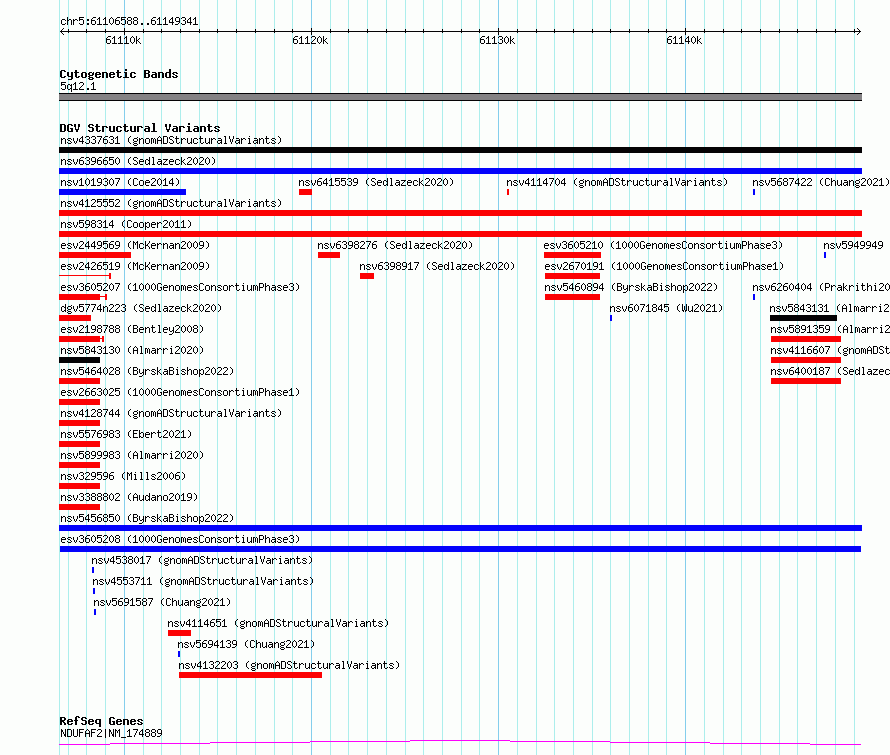Image resolution: width=890 pixels, height=755 pixels.
Task: Open nsv5691587 (Chuang2021) variant
Action: (x=162, y=602)
